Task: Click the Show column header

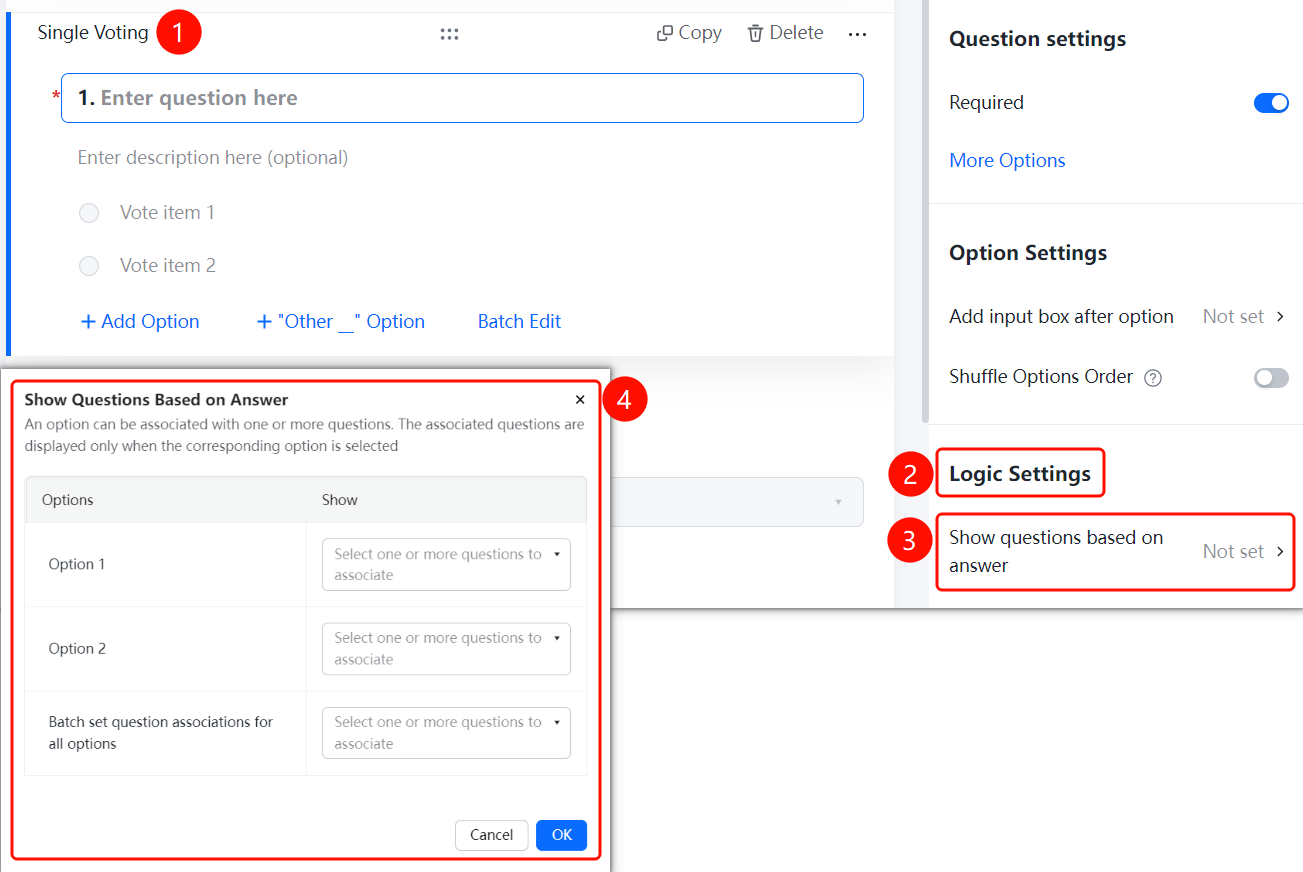Action: 446,500
